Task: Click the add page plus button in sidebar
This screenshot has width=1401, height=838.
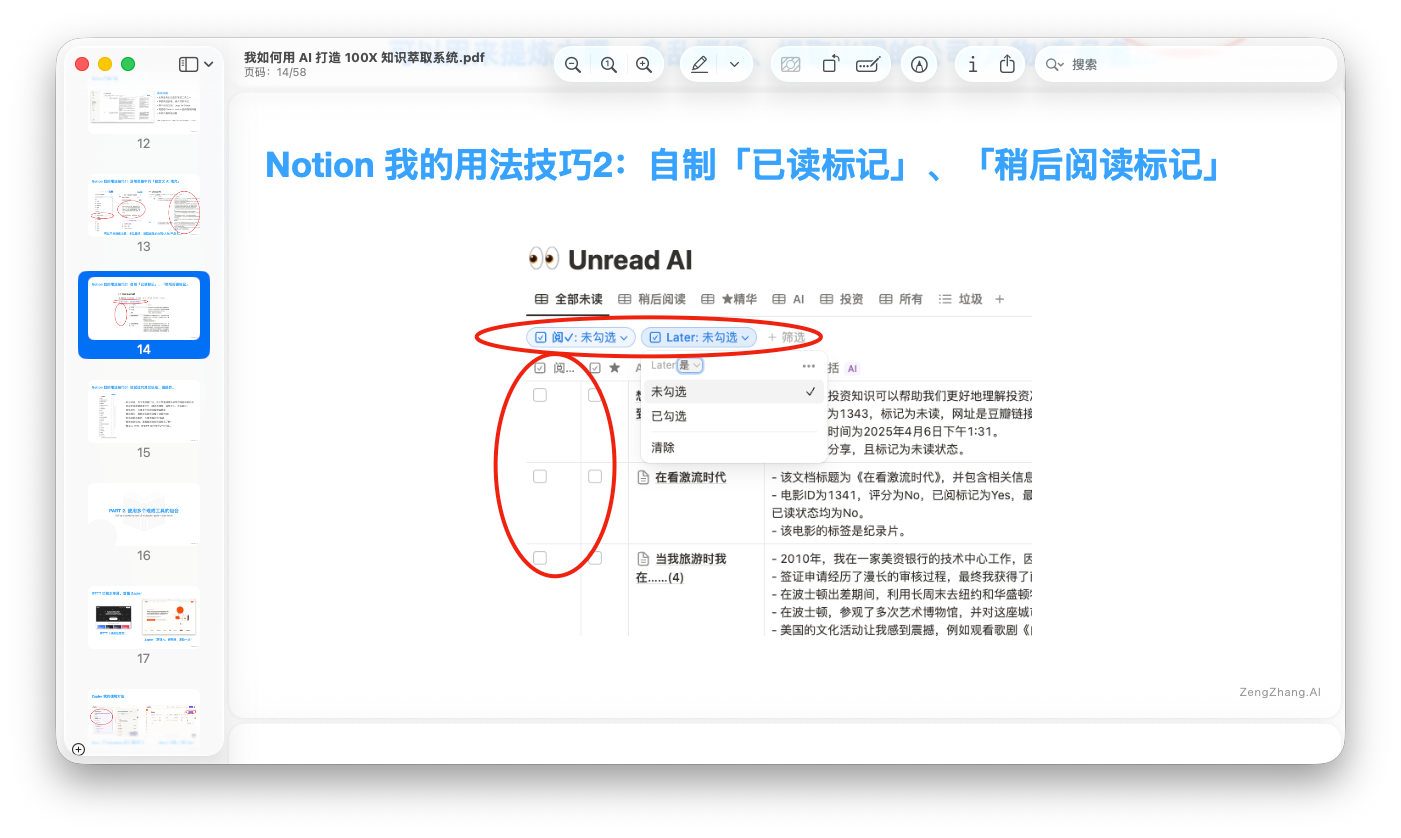Action: tap(79, 749)
